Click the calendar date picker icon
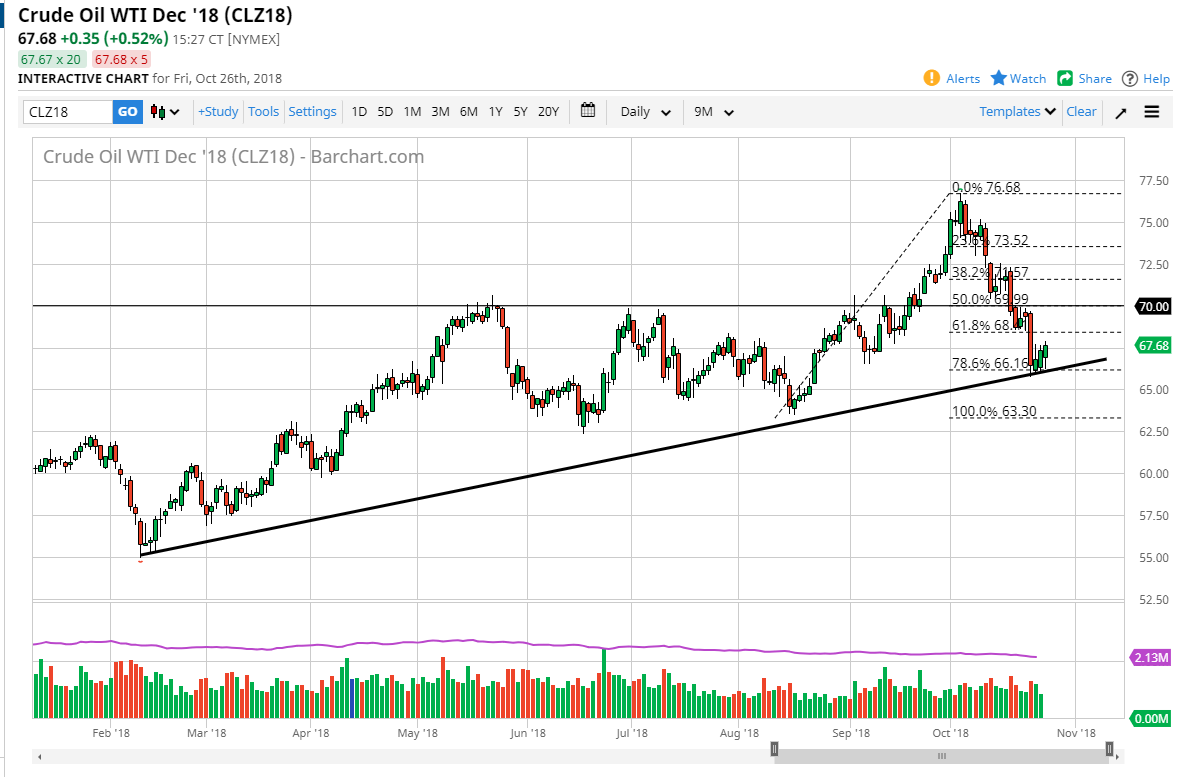This screenshot has height=777, width=1195. click(588, 111)
